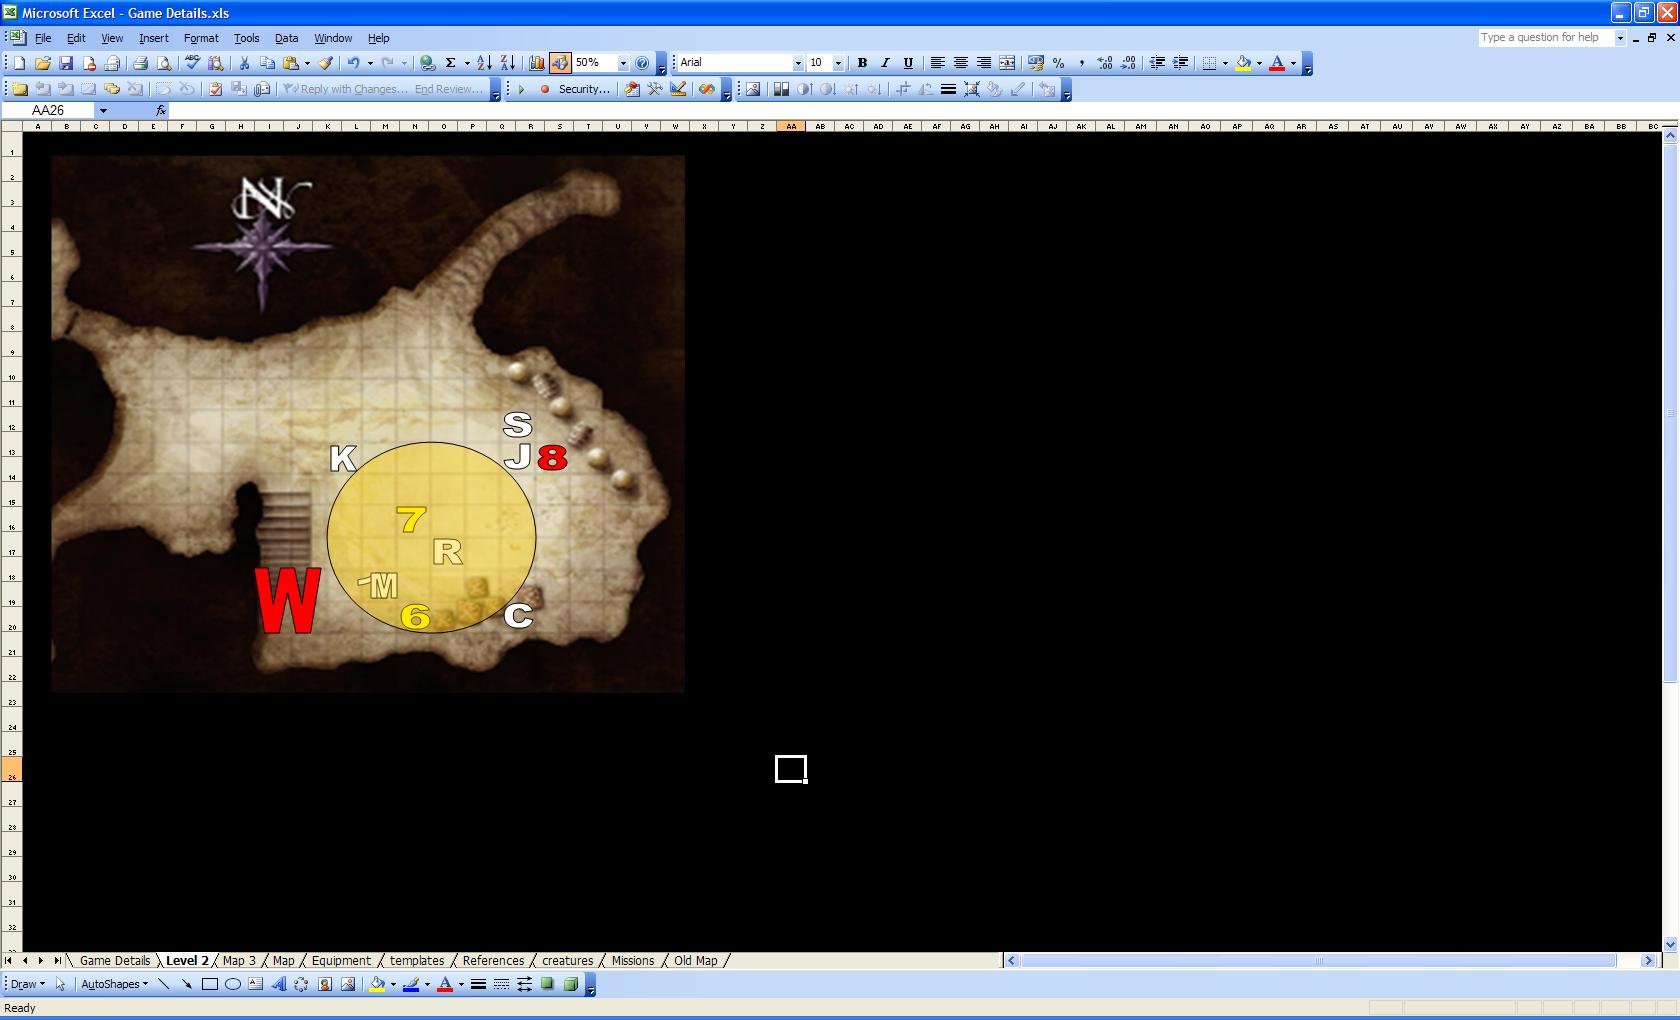Apply the yellow Fill Color swatch

click(1243, 63)
